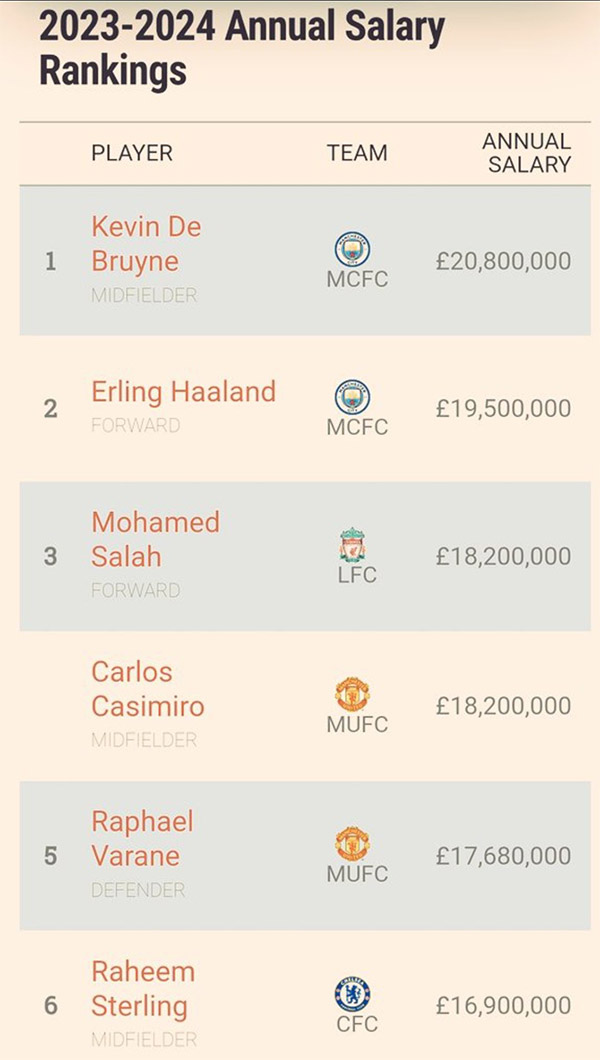Viewport: 600px width, 1060px height.
Task: Sort by the TEAM column header
Action: point(357,153)
